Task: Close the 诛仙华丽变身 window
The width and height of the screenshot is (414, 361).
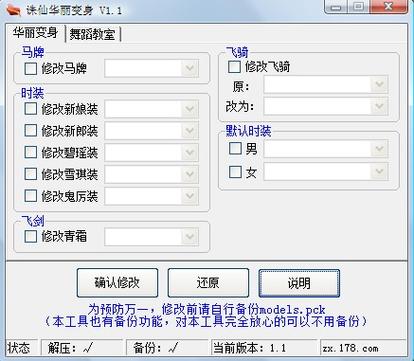Action: [x=388, y=7]
